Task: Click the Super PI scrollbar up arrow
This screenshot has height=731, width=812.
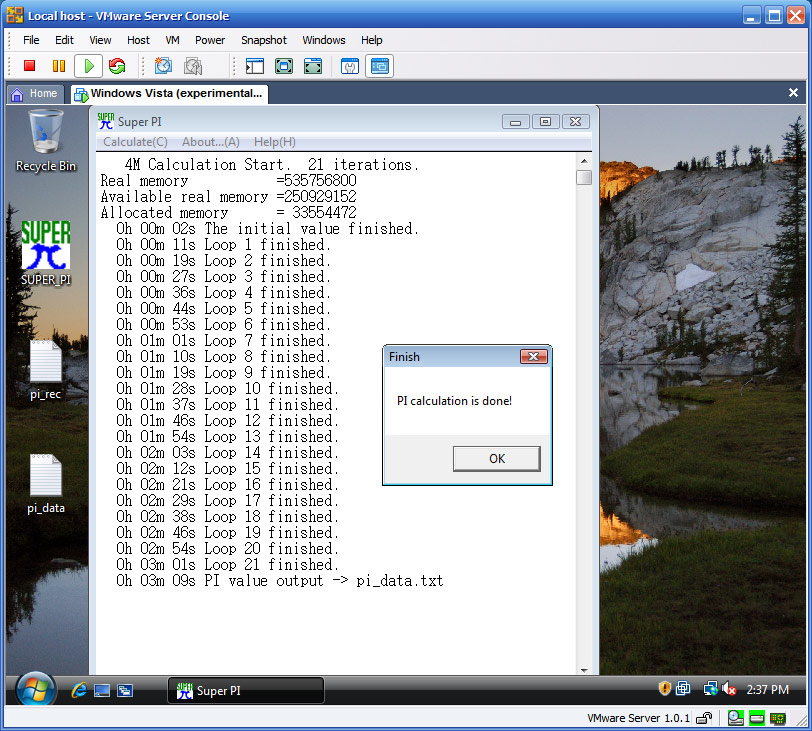Action: (x=584, y=161)
